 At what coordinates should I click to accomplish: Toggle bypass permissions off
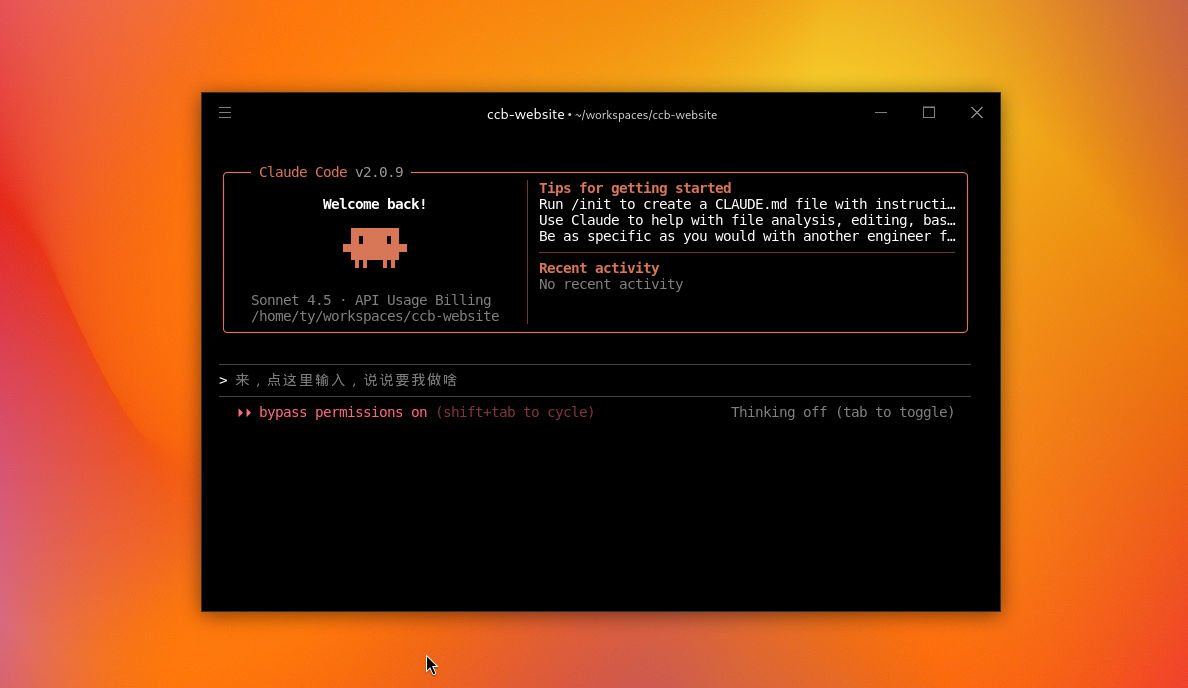pyautogui.click(x=342, y=412)
